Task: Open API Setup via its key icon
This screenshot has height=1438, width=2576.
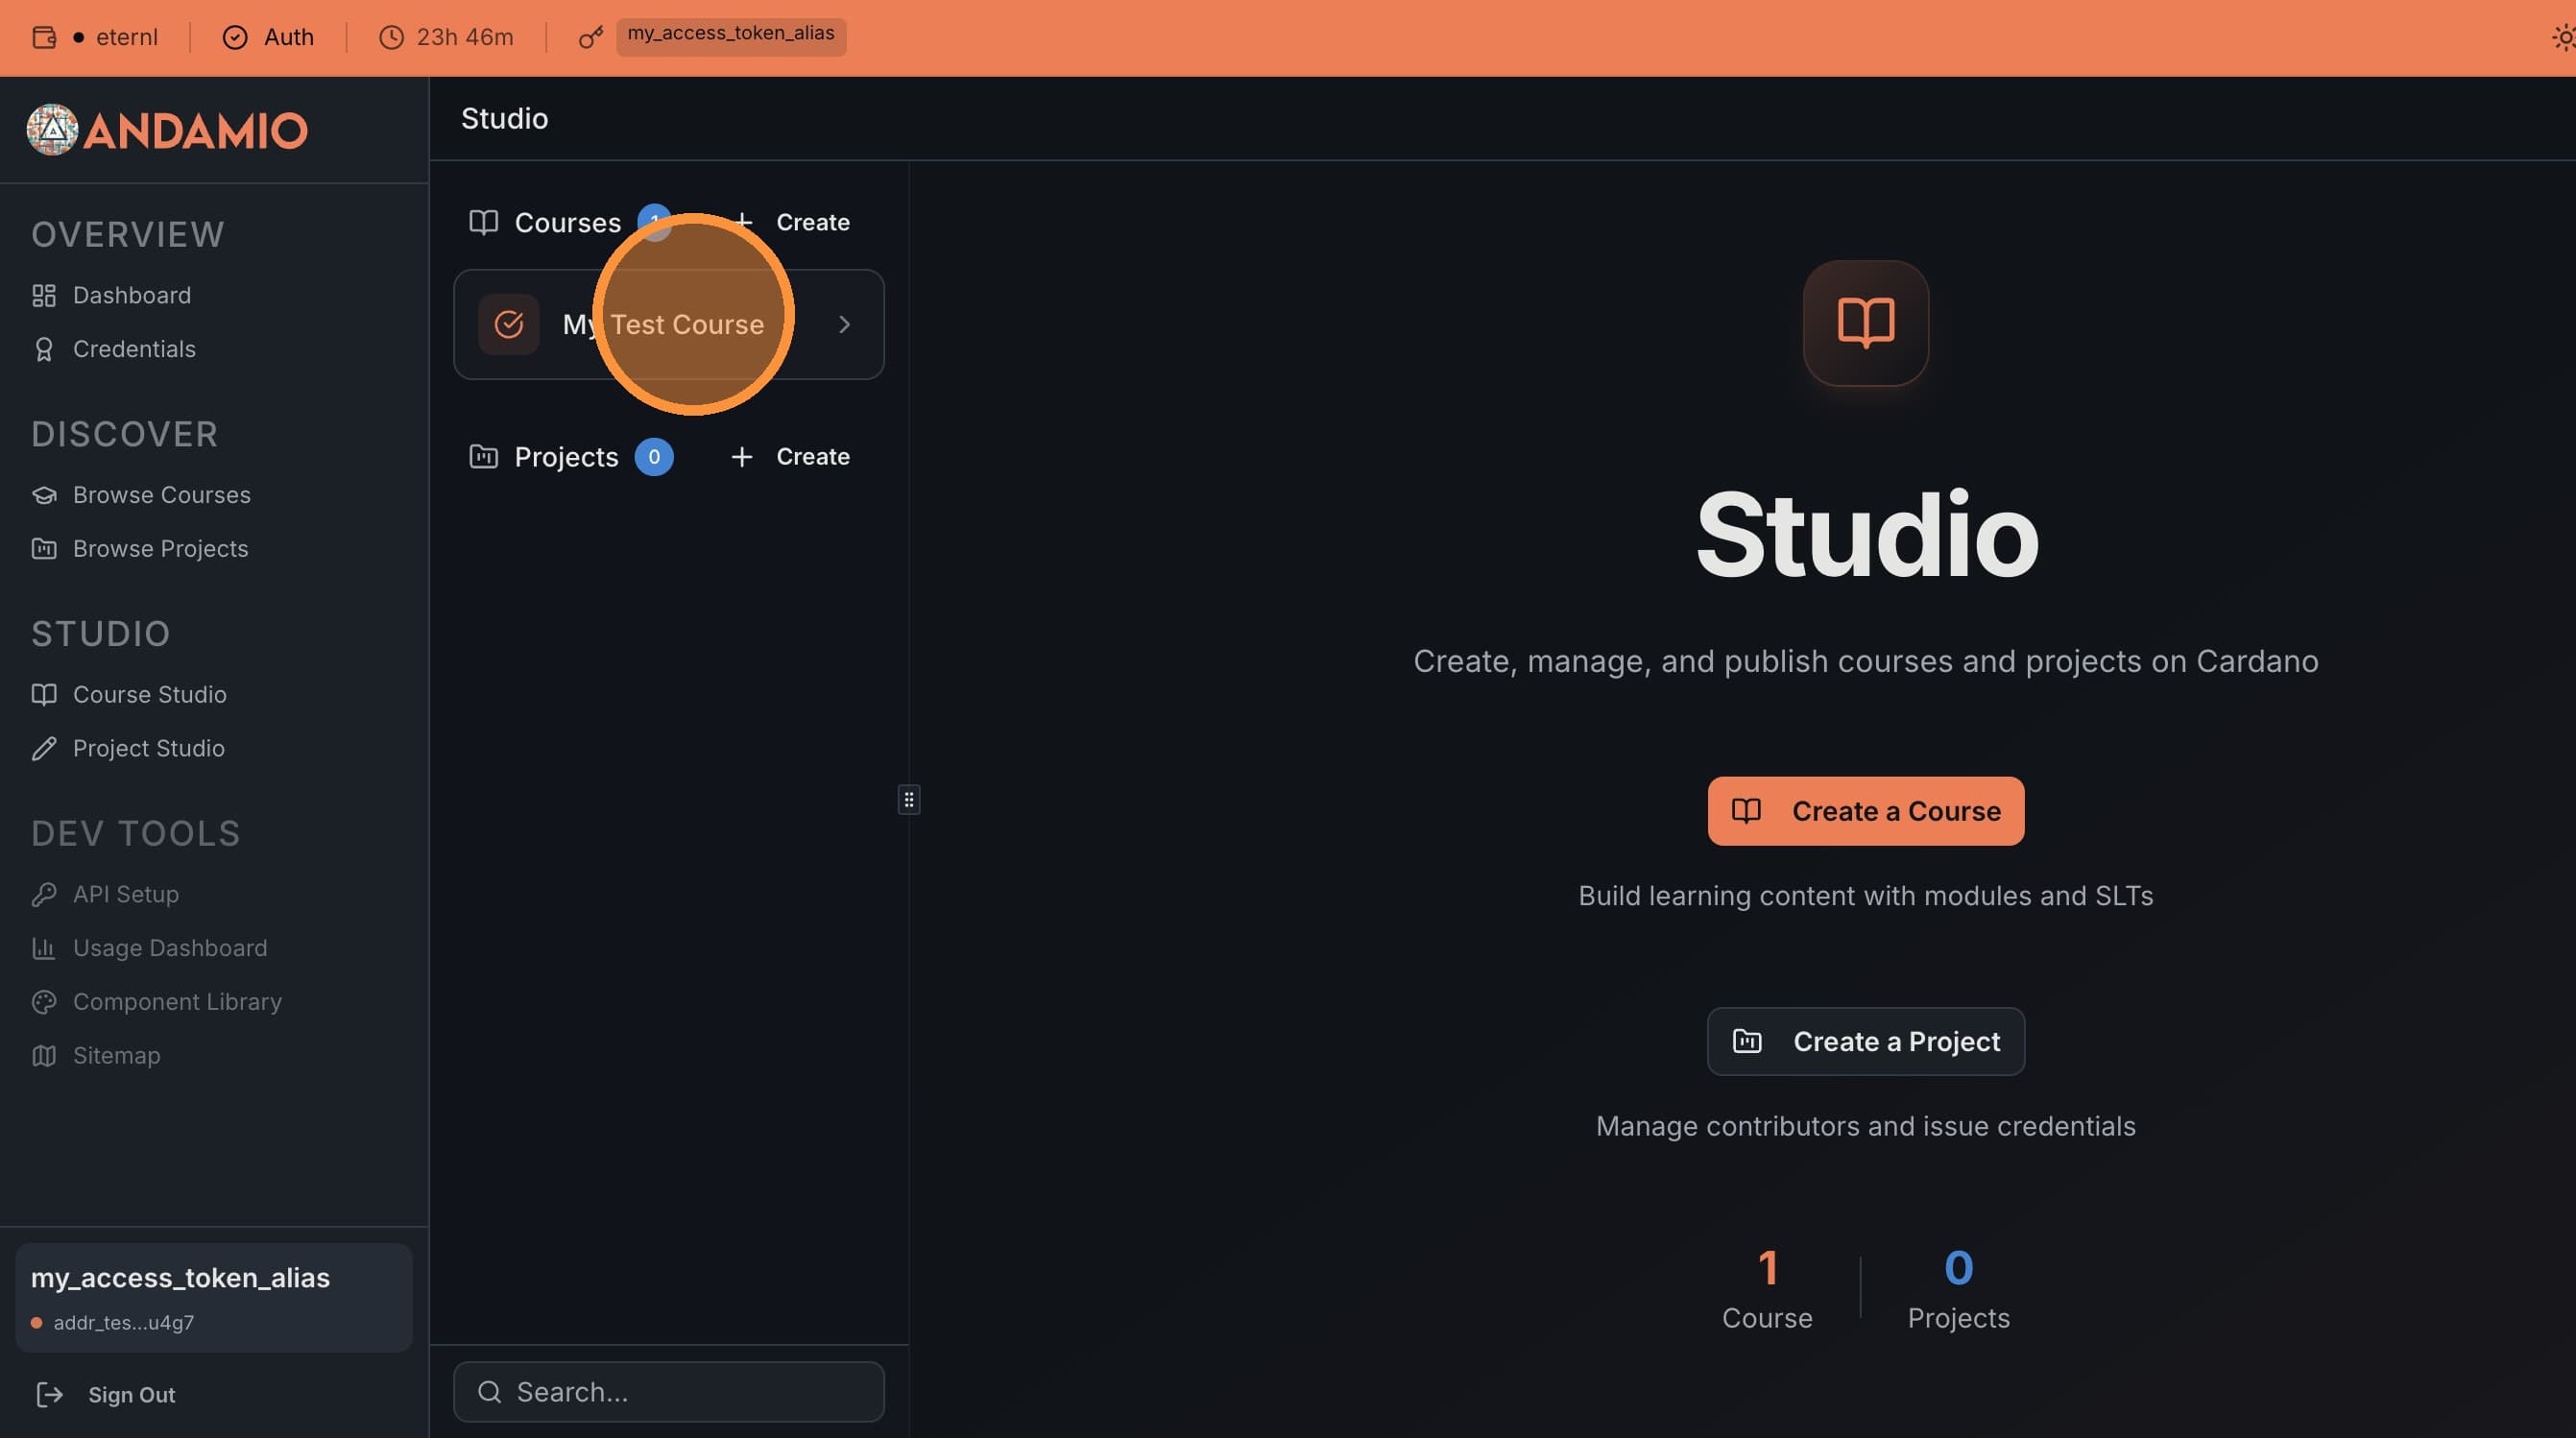Action: pos(45,894)
